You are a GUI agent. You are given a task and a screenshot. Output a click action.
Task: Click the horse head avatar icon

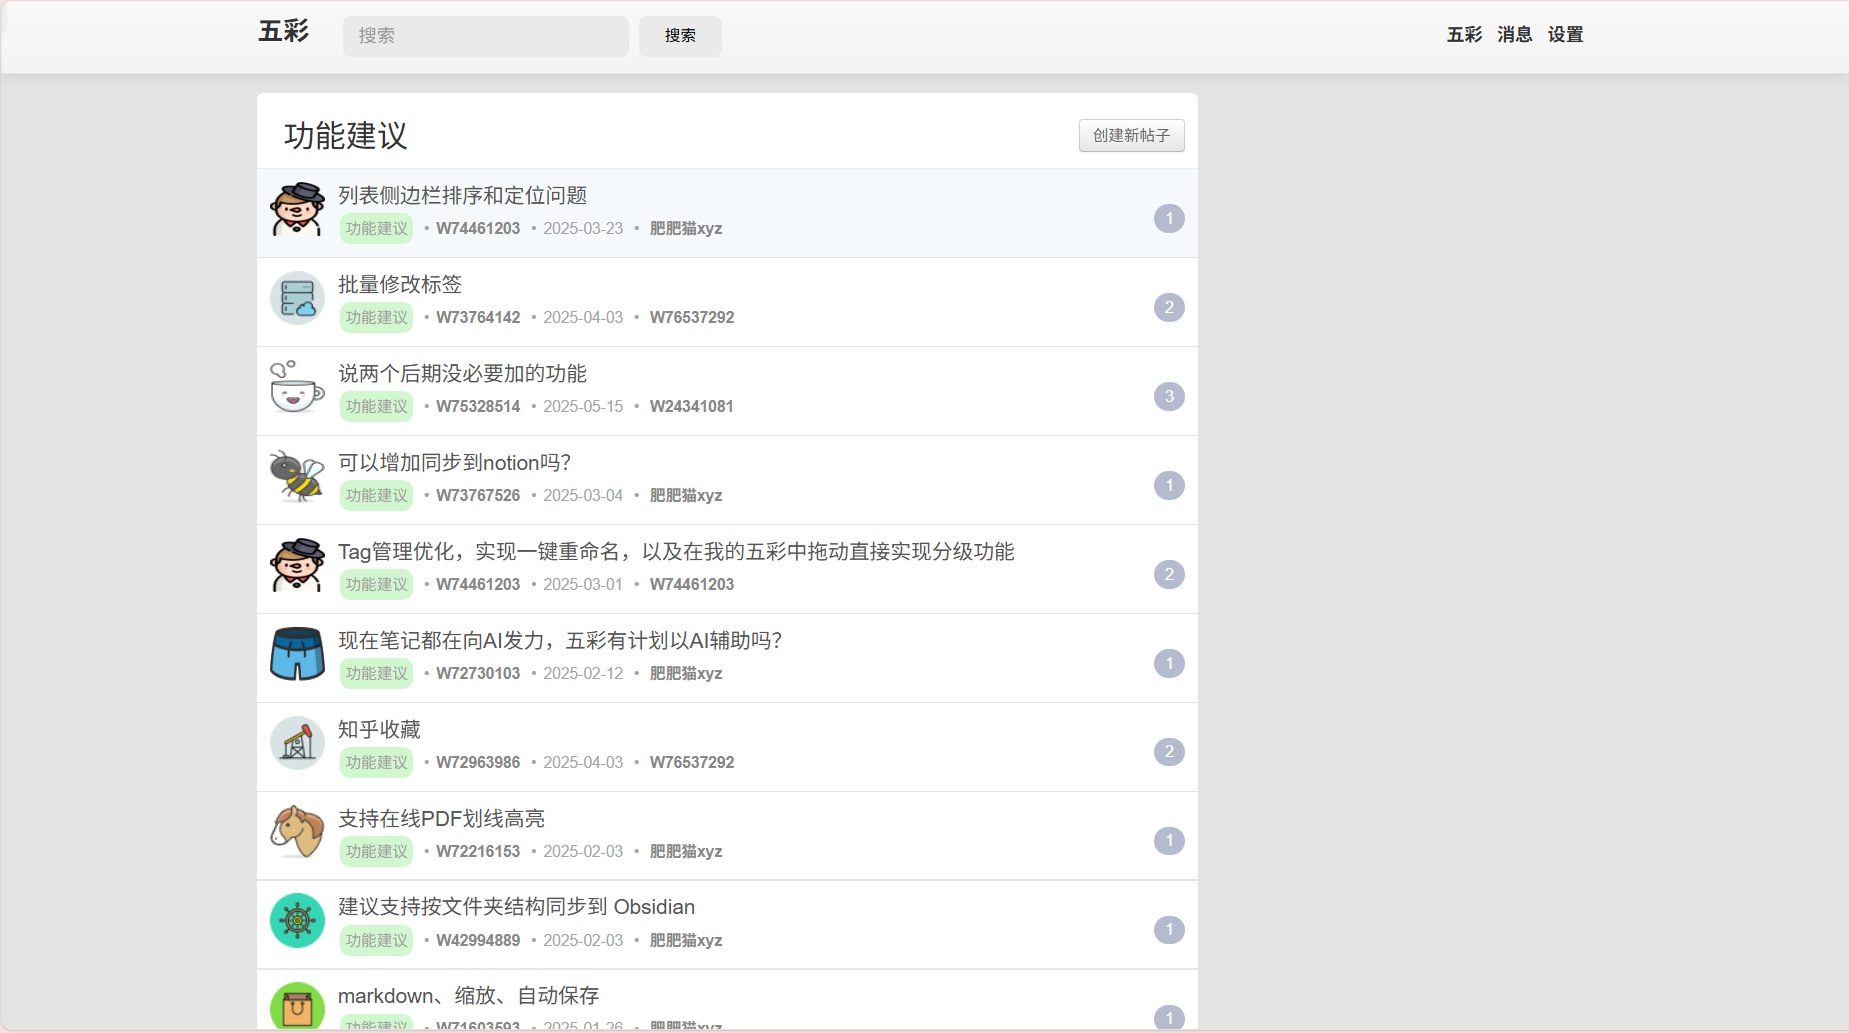tap(297, 832)
